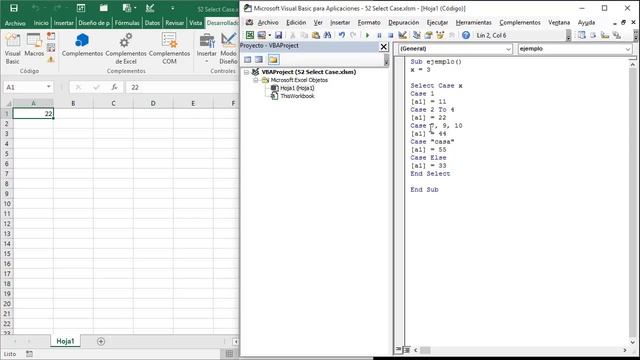The height and width of the screenshot is (360, 640).
Task: Select ThisWorkbook in project tree
Action: pos(297,96)
